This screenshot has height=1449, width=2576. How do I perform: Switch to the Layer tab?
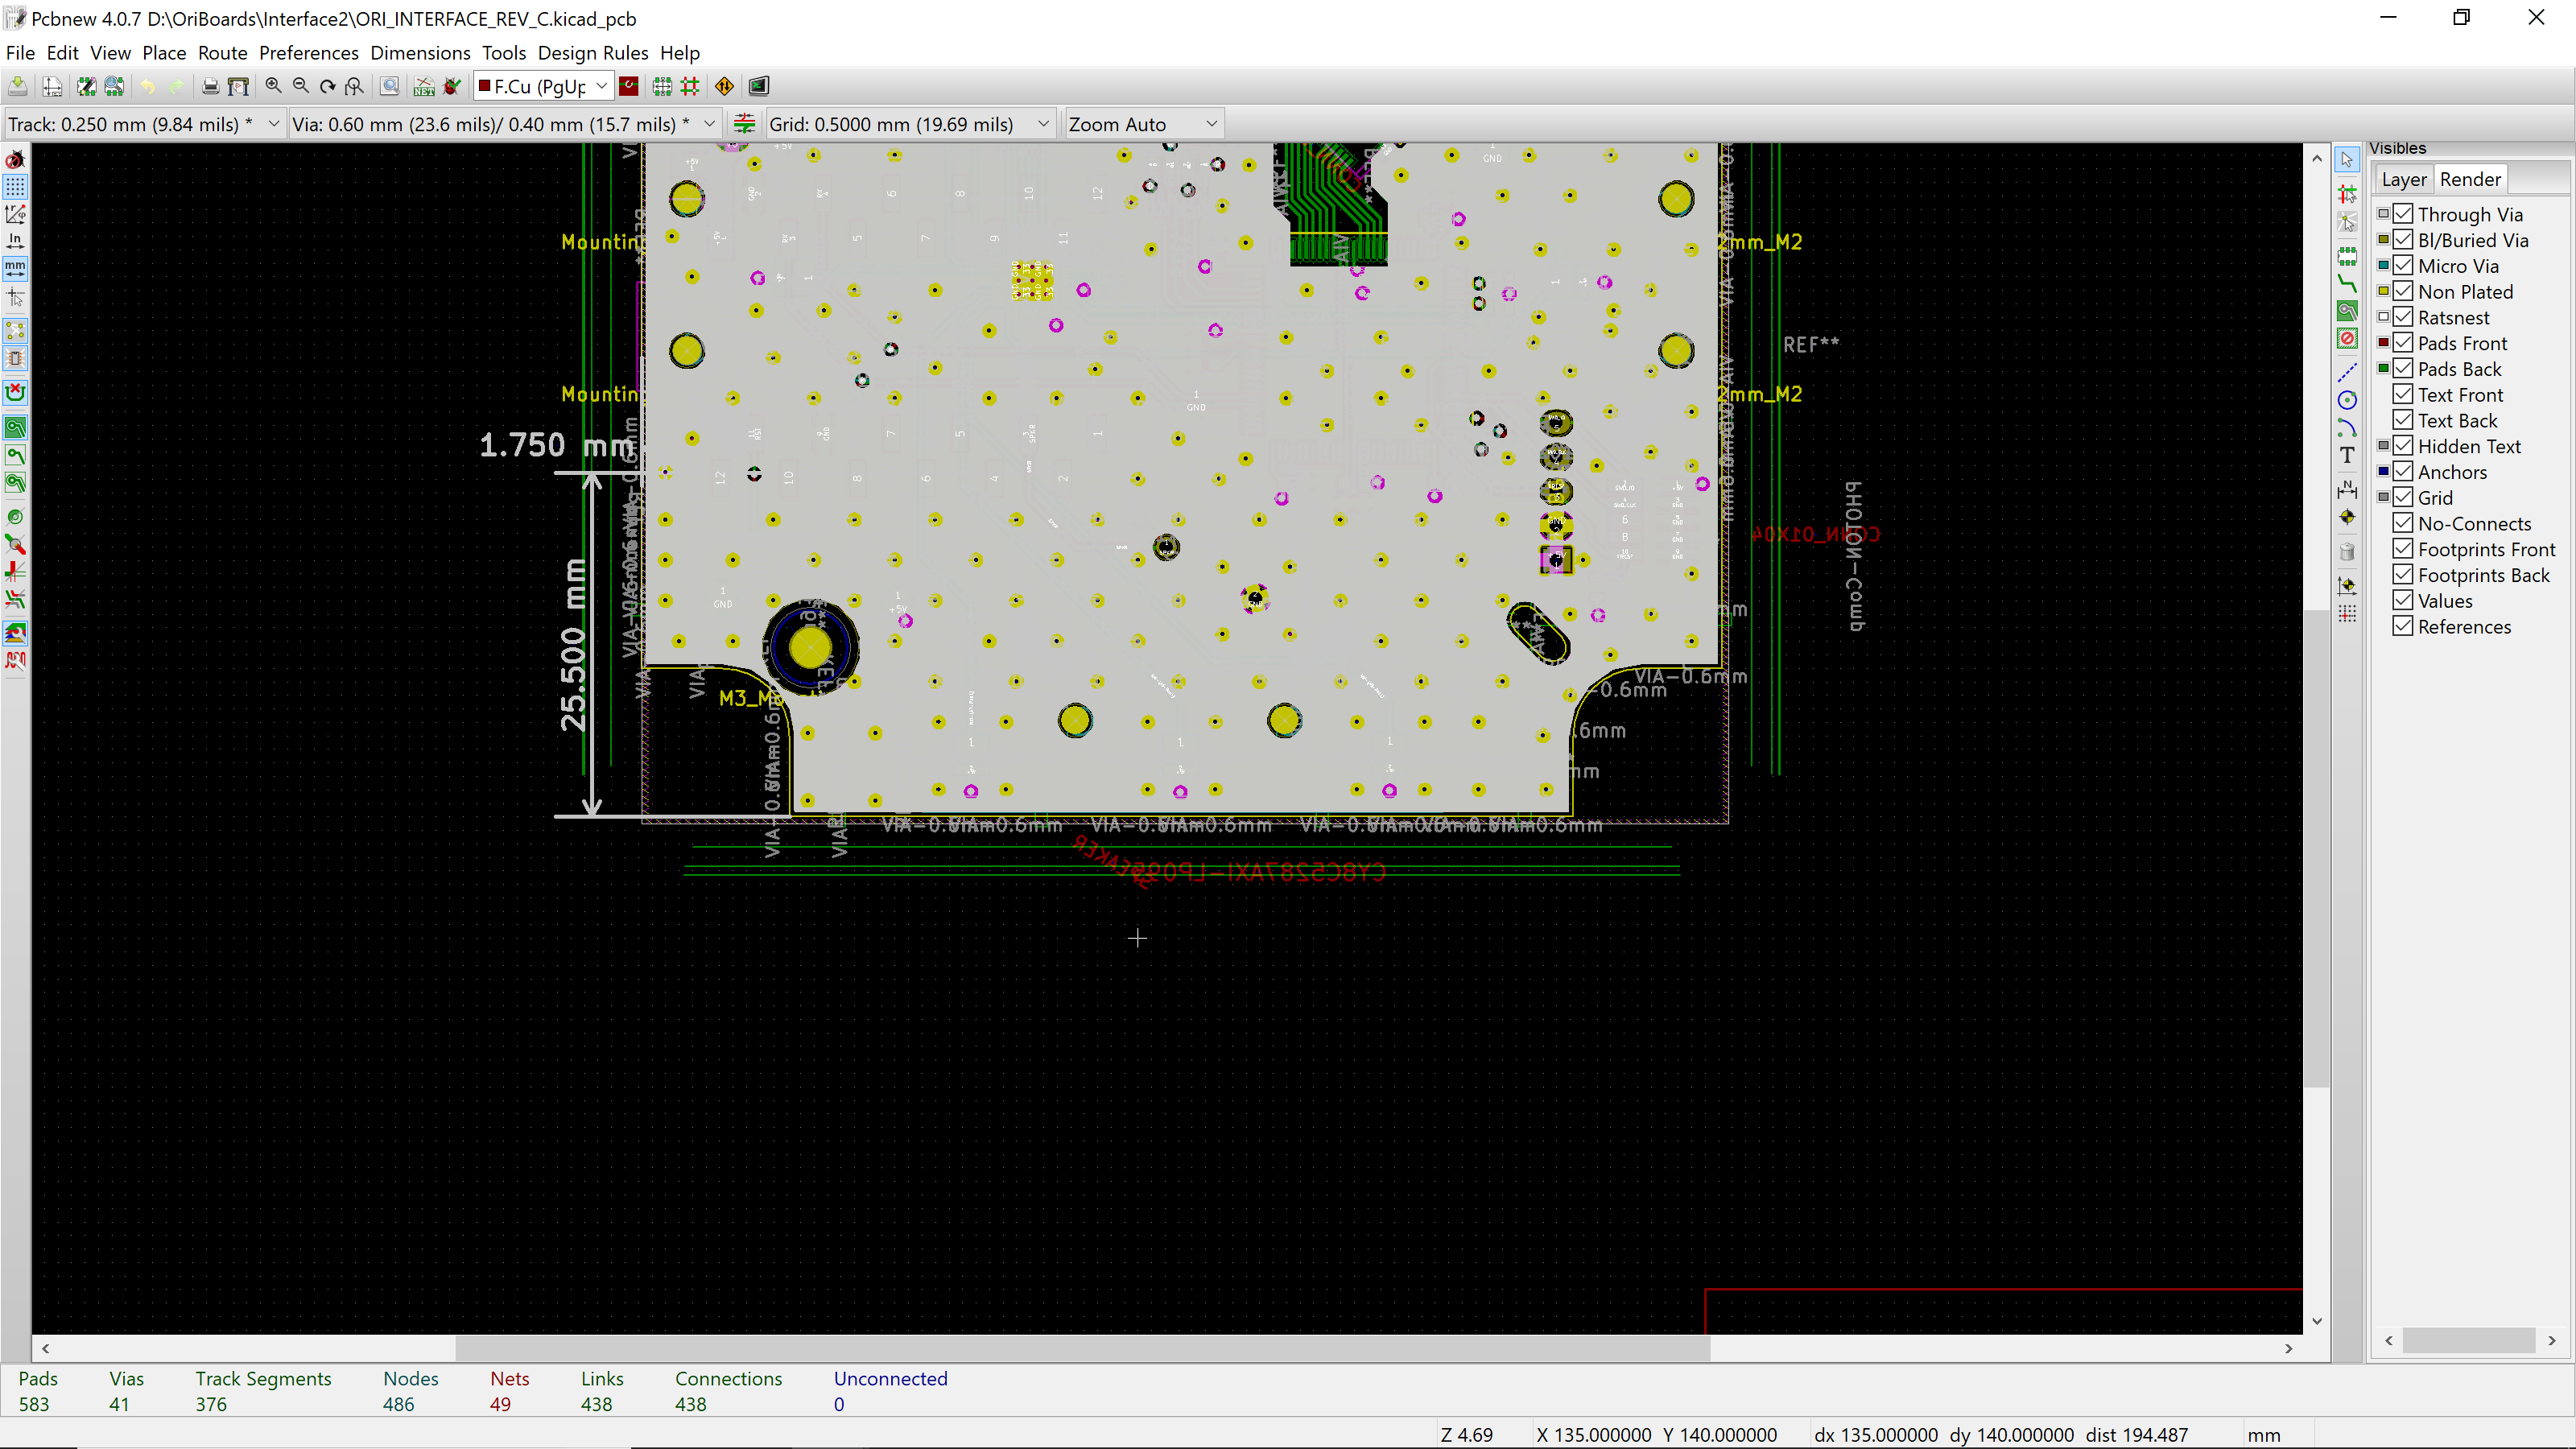tap(2403, 179)
